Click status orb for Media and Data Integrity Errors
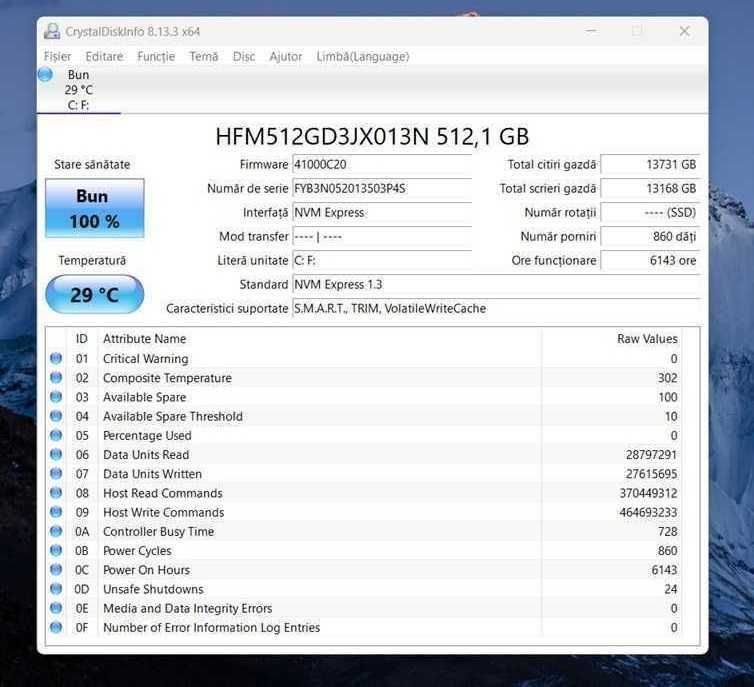This screenshot has width=754, height=687. 56,608
